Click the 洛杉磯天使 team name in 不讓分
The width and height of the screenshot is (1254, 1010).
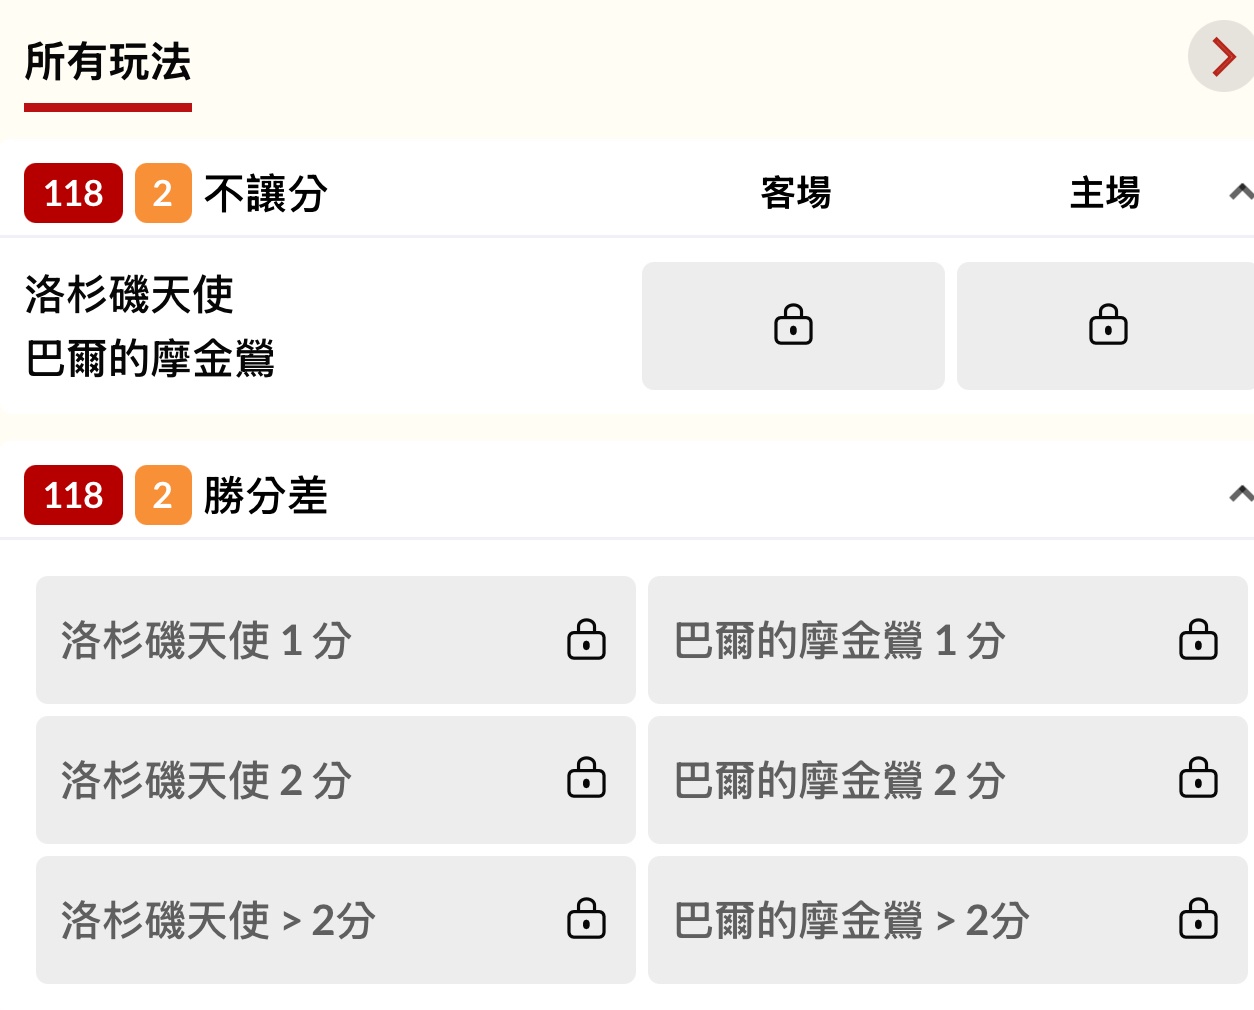129,295
